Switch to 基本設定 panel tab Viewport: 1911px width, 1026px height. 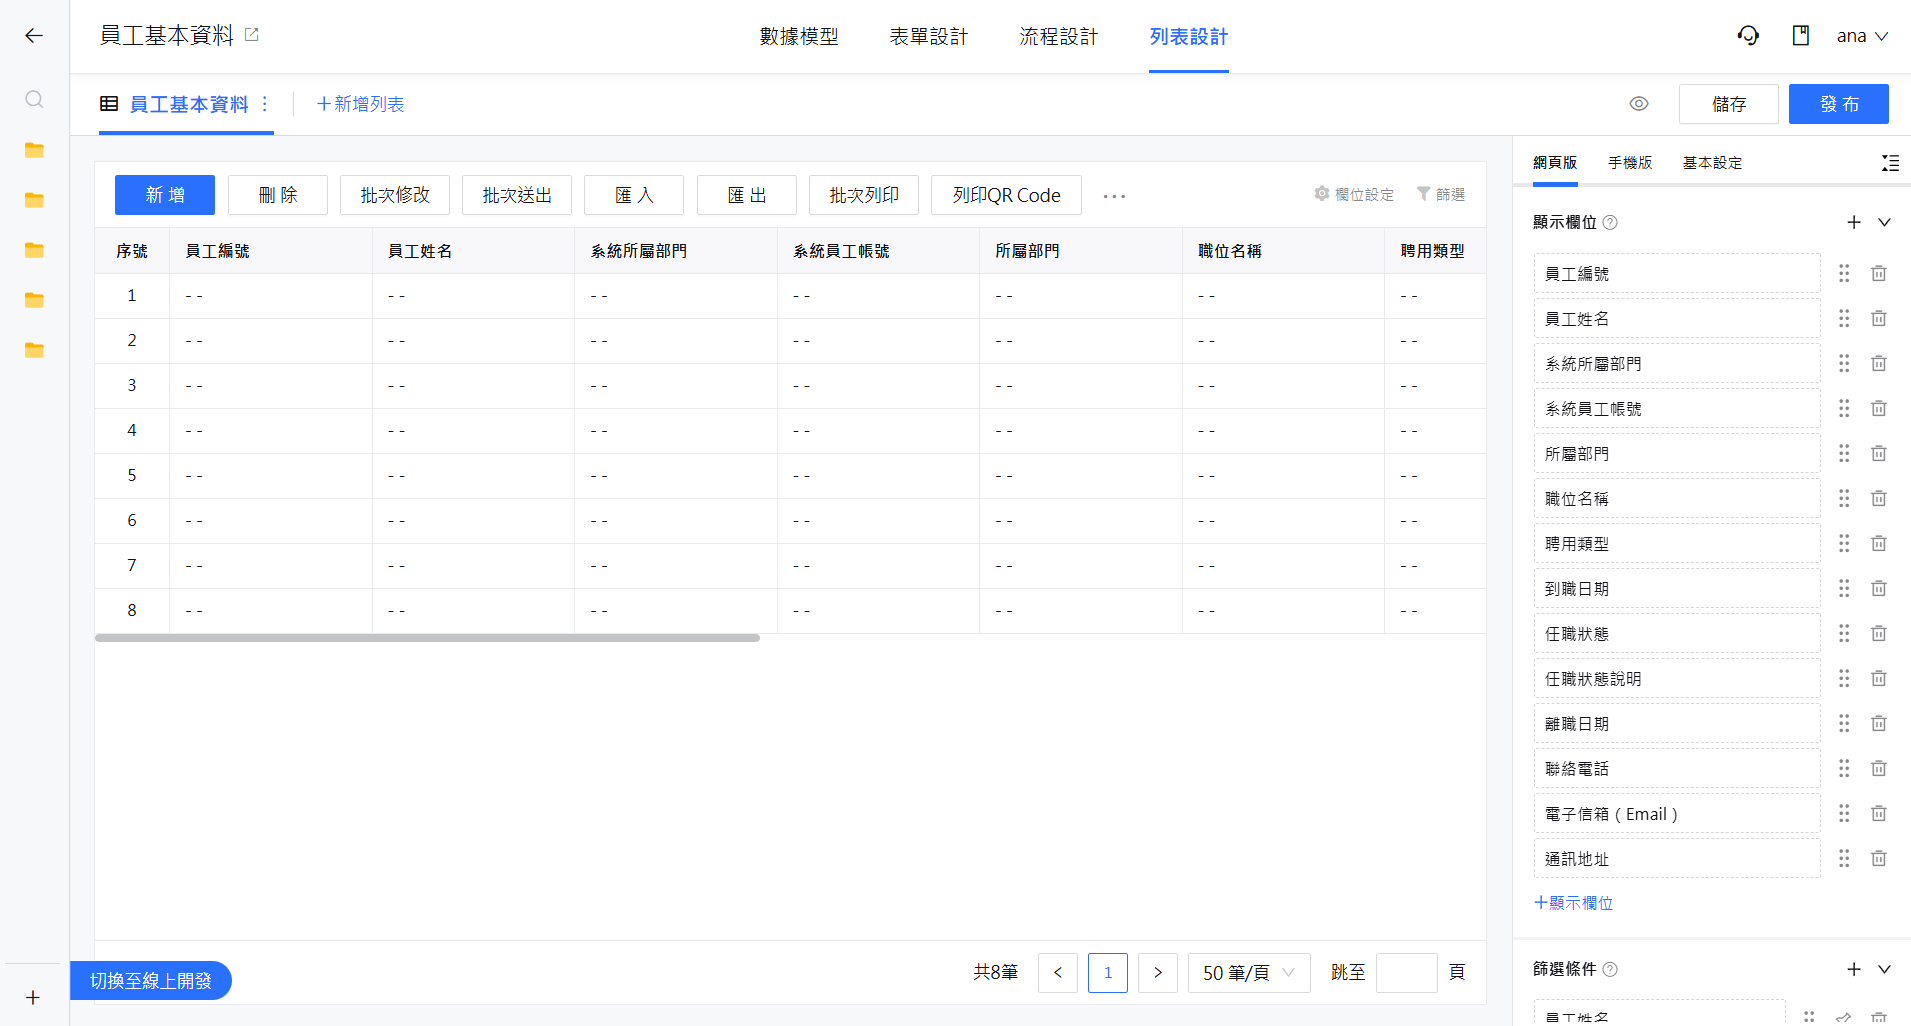[x=1712, y=162]
